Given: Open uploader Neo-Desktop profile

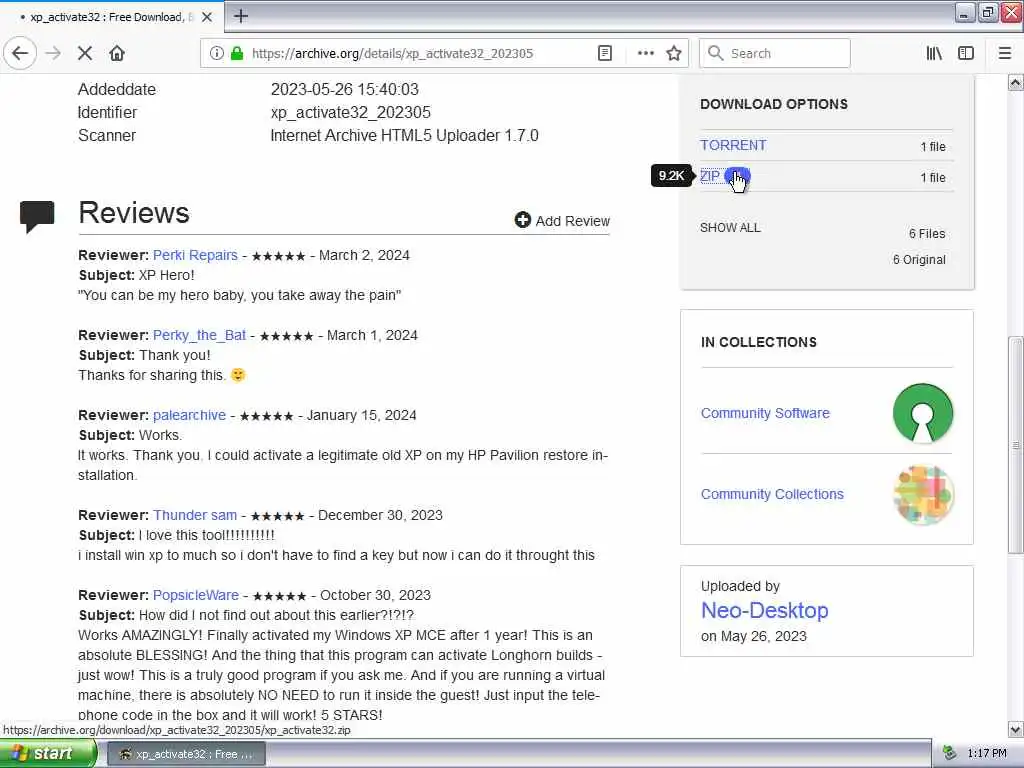Looking at the screenshot, I should pos(765,610).
